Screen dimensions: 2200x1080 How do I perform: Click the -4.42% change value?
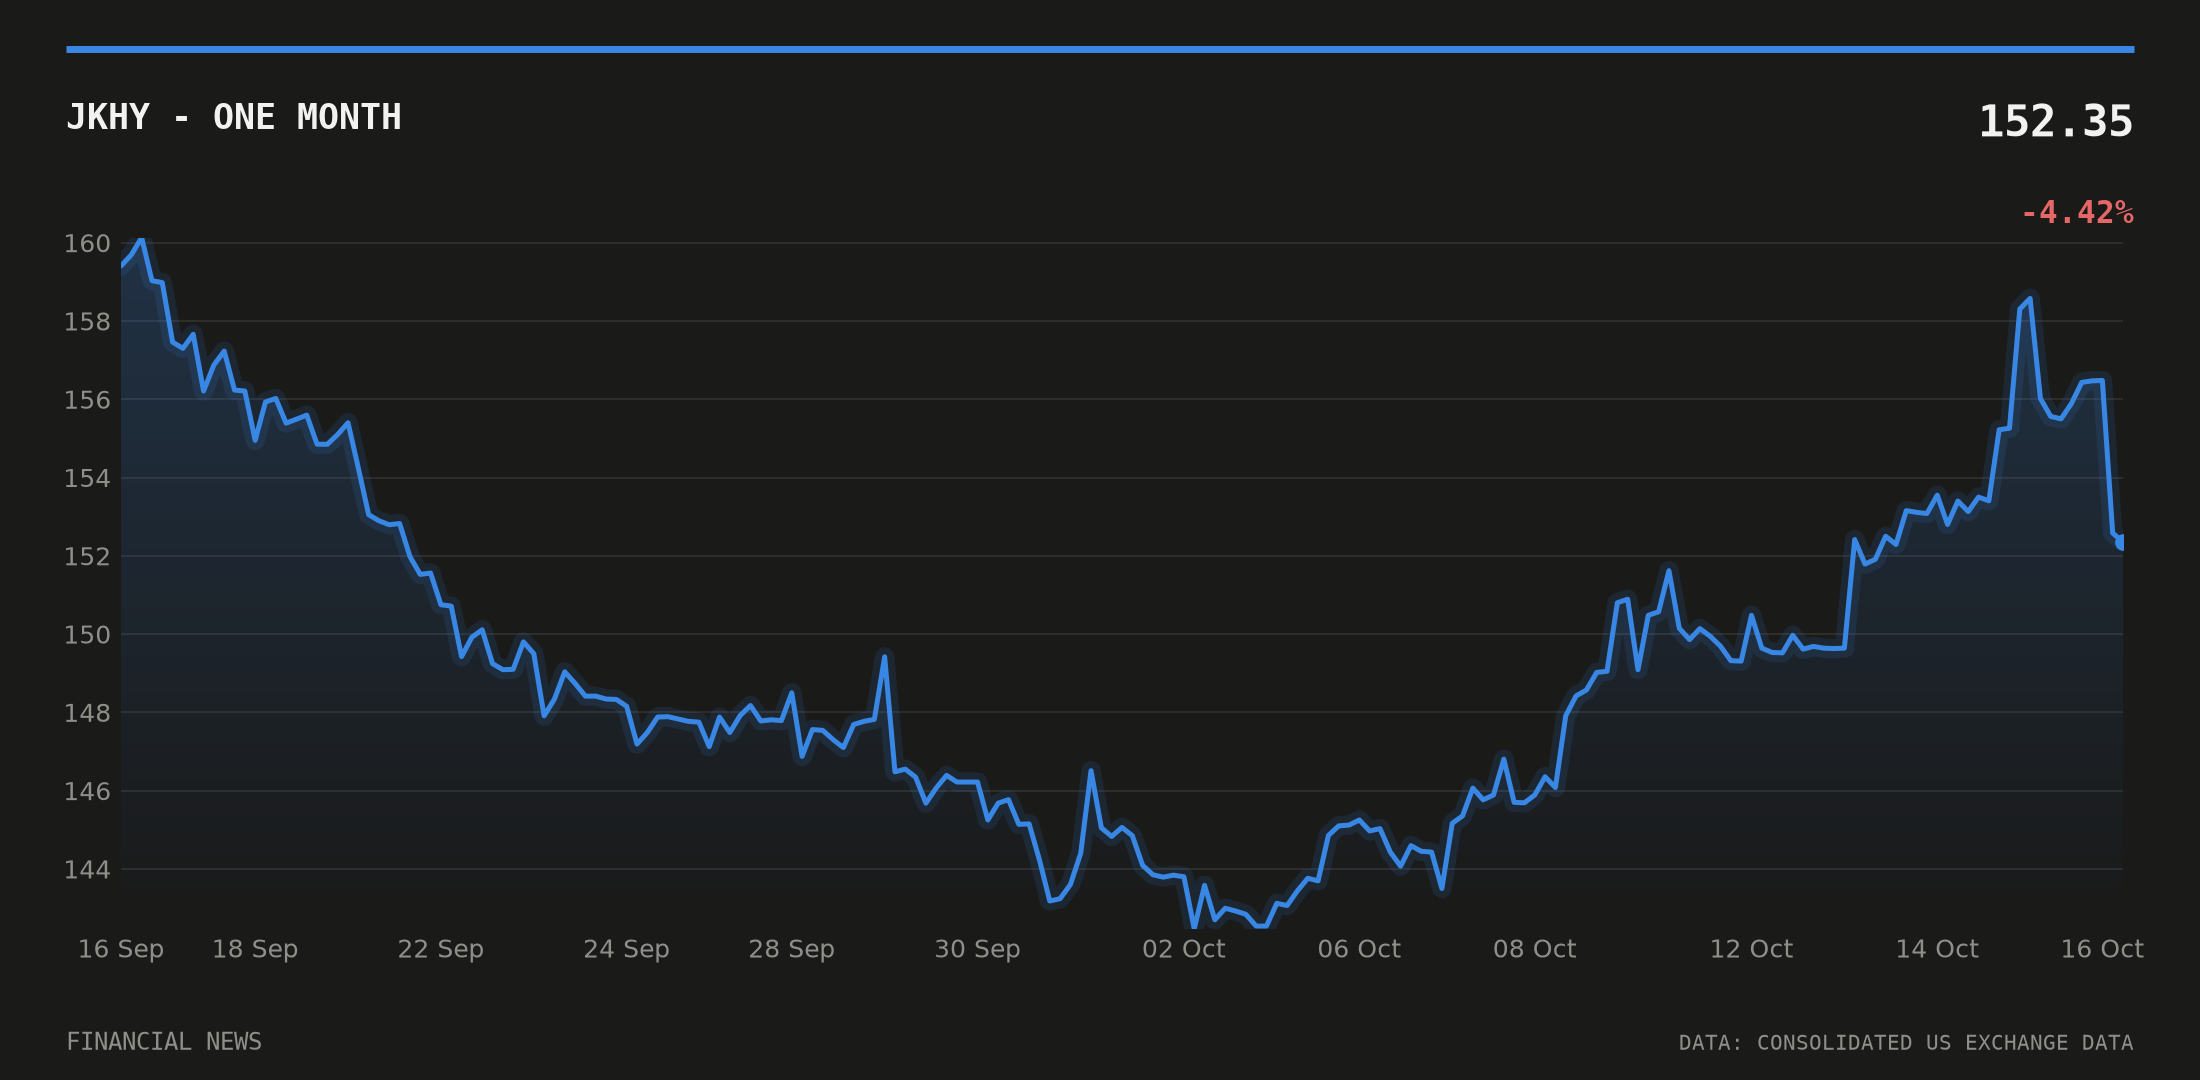click(x=2077, y=213)
